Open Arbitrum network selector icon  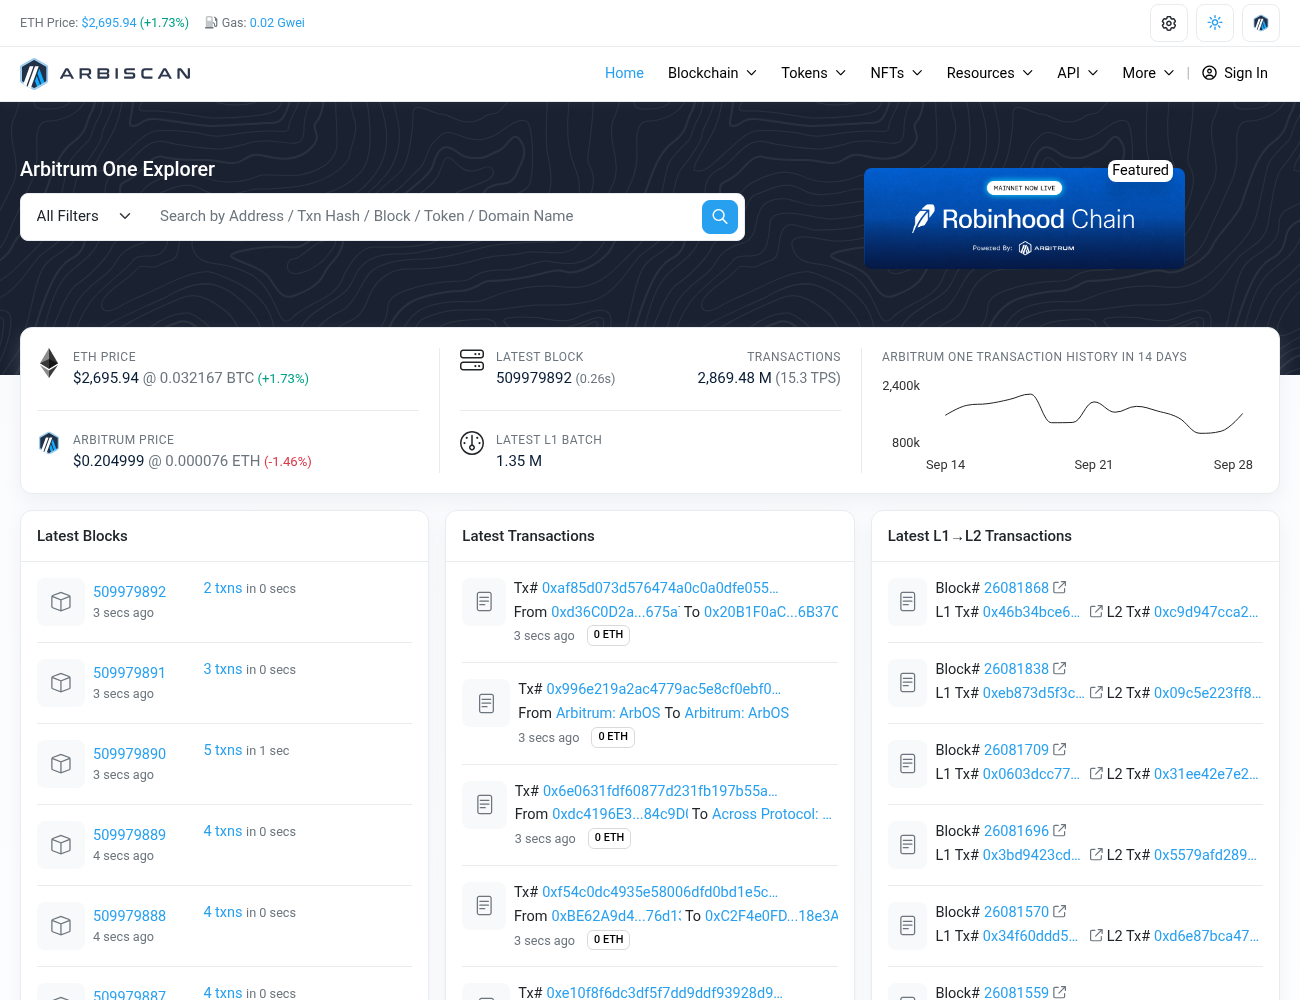pos(1261,23)
